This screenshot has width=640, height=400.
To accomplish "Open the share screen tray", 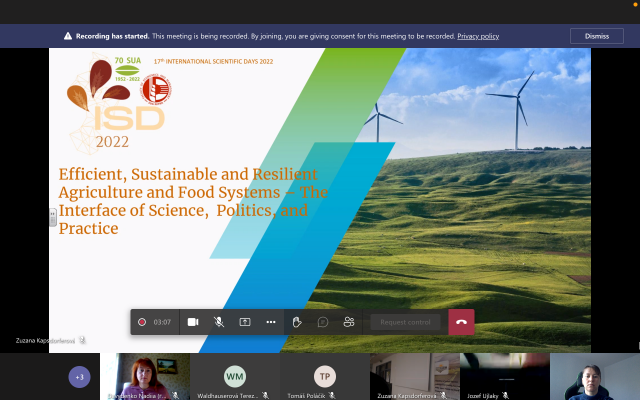I will [x=244, y=322].
